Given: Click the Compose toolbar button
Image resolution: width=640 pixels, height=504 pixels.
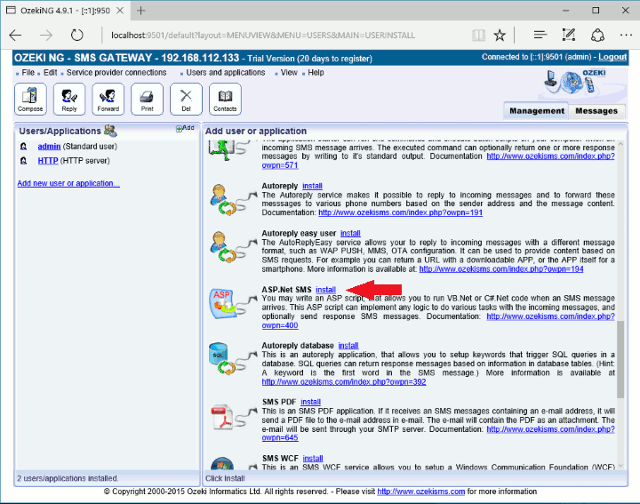Looking at the screenshot, I should pos(31,99).
